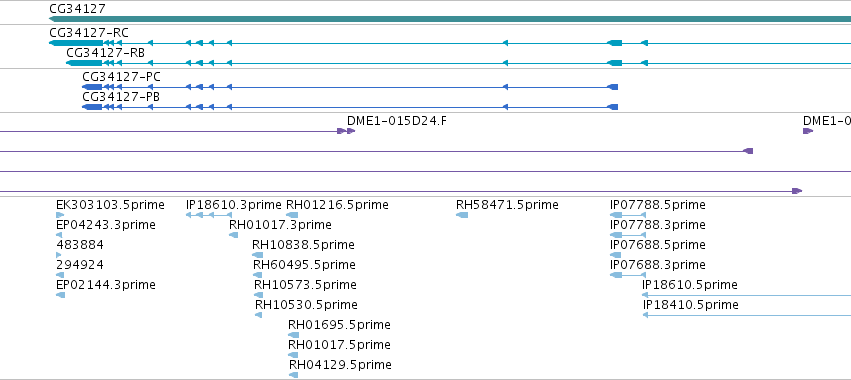
Task: Select the thick left-end exon of CG34127-RC
Action: [76, 43]
